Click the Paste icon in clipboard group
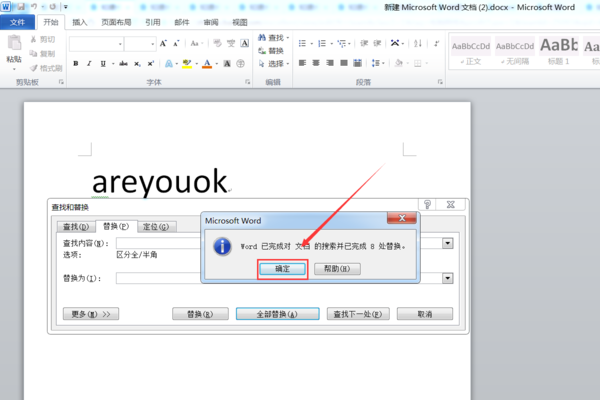The width and height of the screenshot is (600, 400). (x=15, y=43)
